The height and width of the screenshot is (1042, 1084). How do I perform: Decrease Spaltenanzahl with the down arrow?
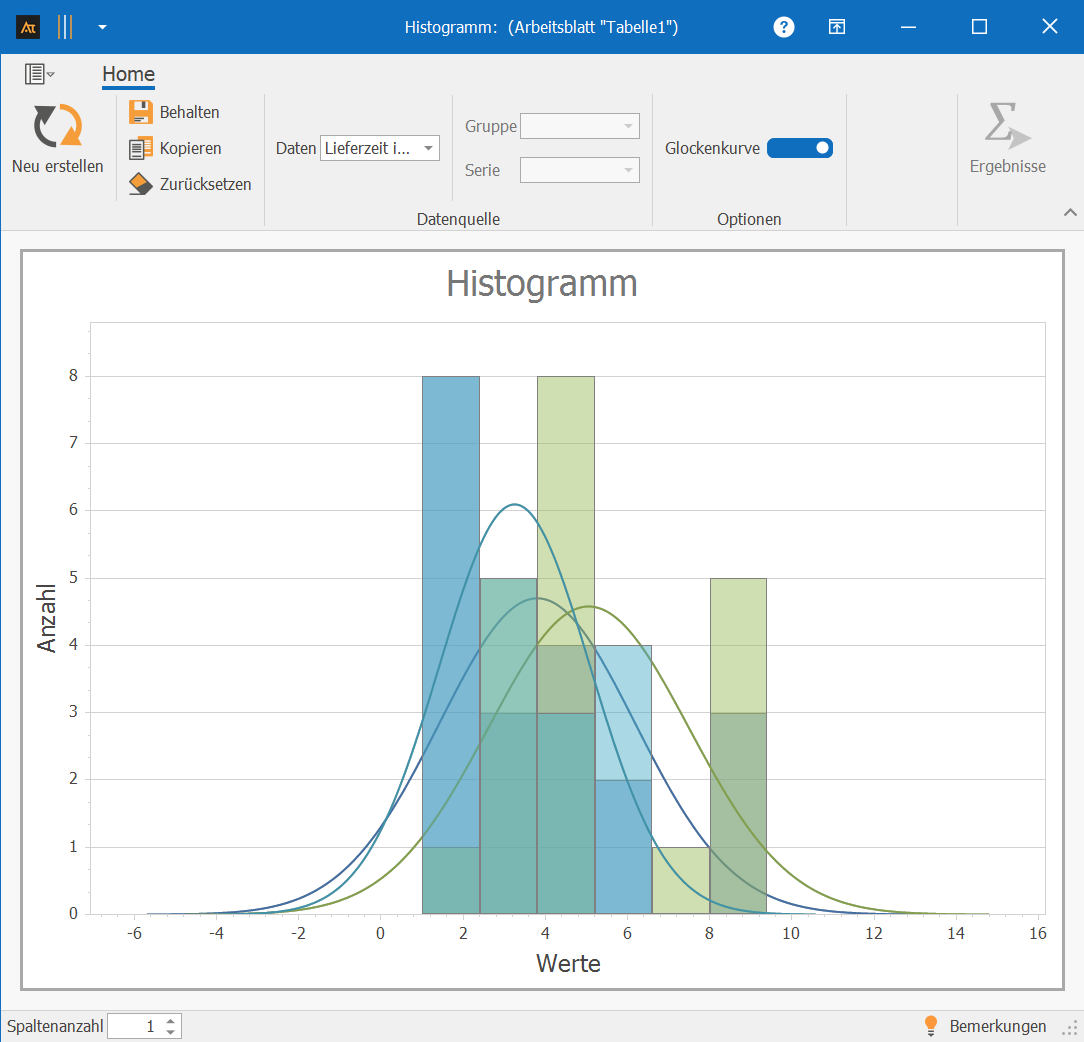pyautogui.click(x=171, y=1032)
